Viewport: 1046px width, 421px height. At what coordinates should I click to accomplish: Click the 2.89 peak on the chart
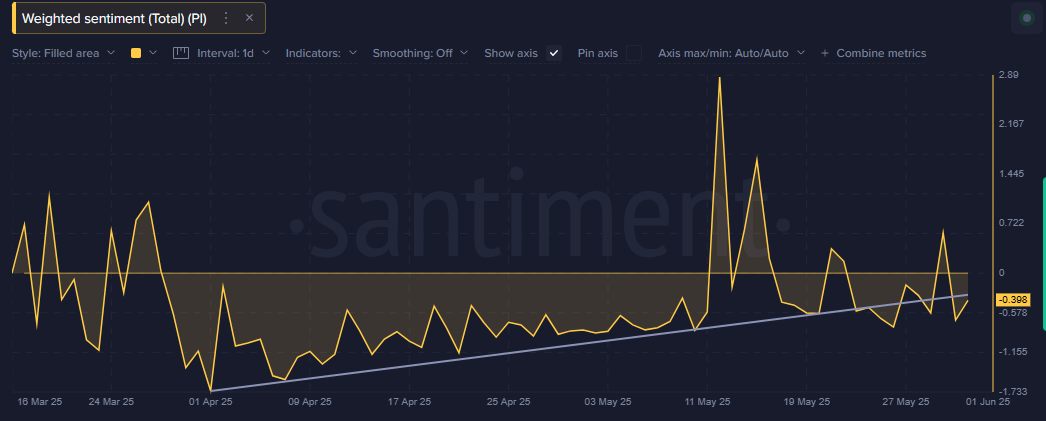tap(719, 79)
